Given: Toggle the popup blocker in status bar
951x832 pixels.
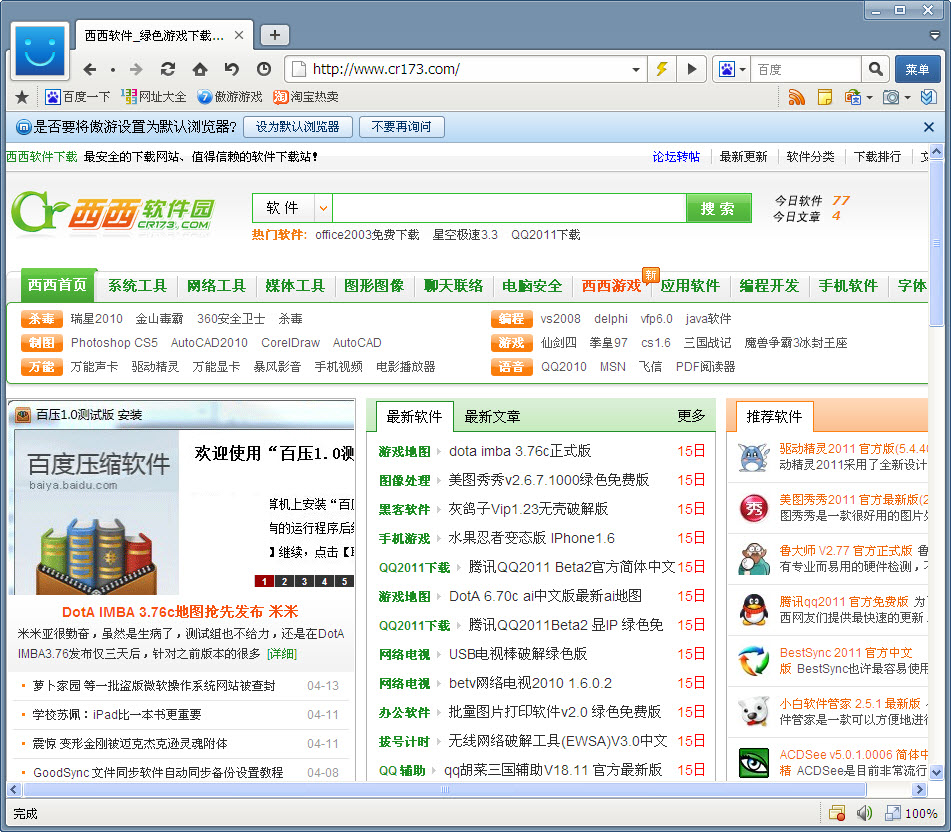Looking at the screenshot, I should point(837,813).
